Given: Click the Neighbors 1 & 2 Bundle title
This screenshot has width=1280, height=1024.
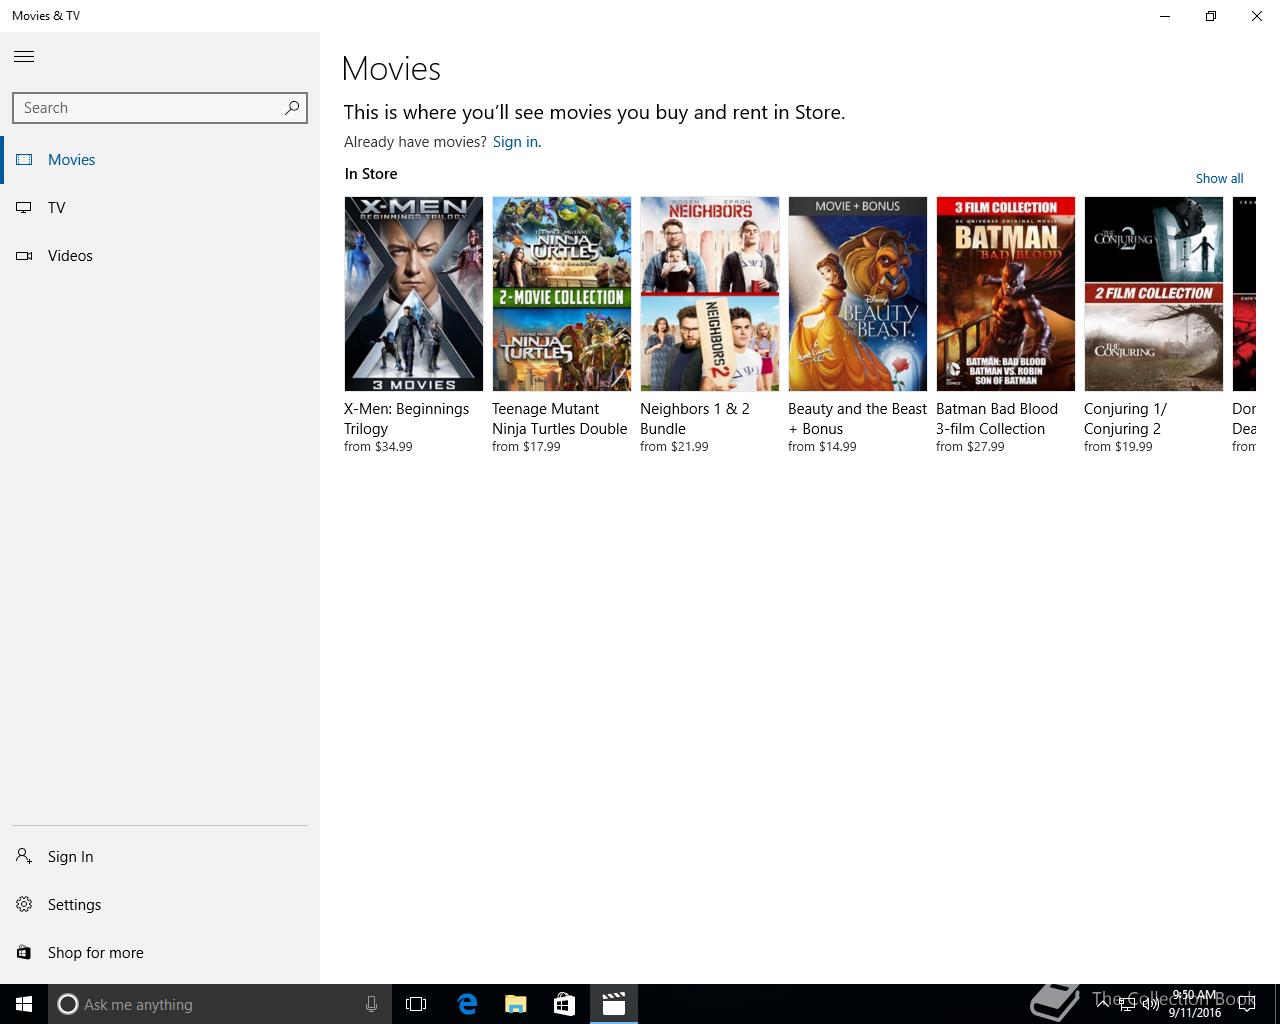Looking at the screenshot, I should pos(695,419).
